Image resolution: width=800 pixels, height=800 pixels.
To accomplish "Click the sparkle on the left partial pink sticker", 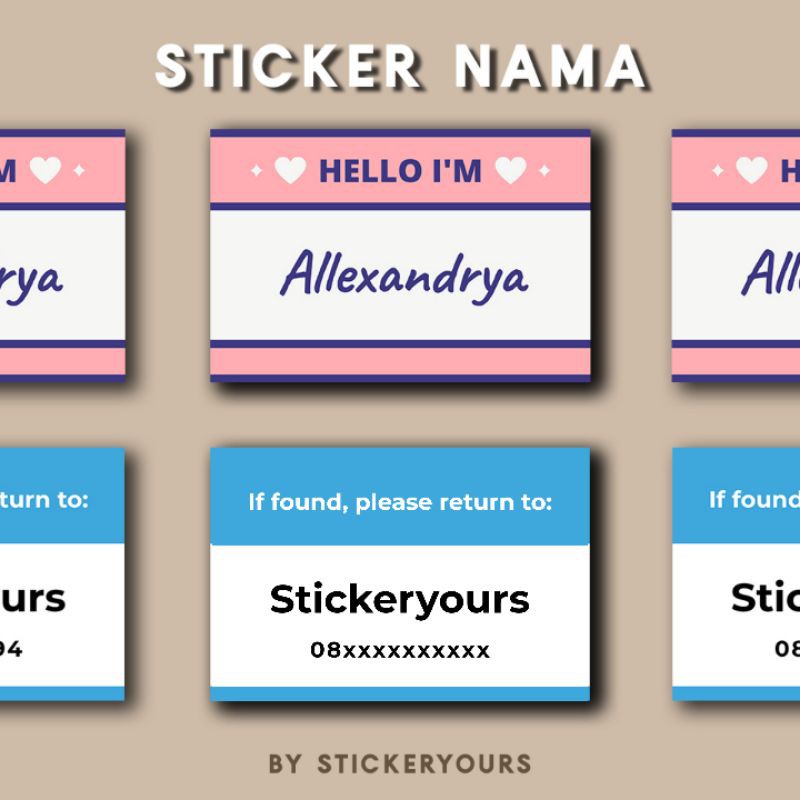I will coord(80,171).
